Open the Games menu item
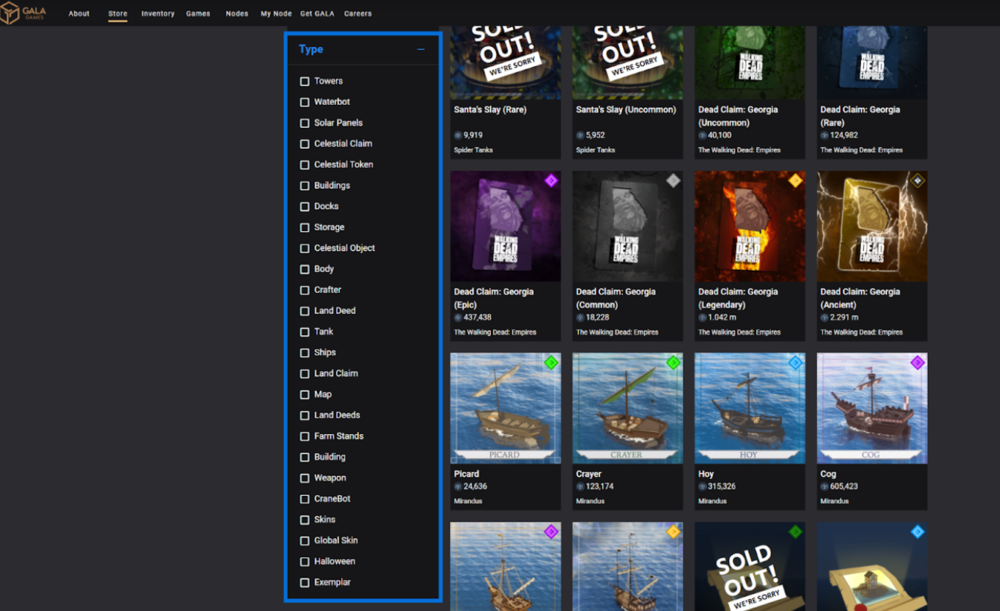Image resolution: width=1000 pixels, height=611 pixels. [198, 13]
